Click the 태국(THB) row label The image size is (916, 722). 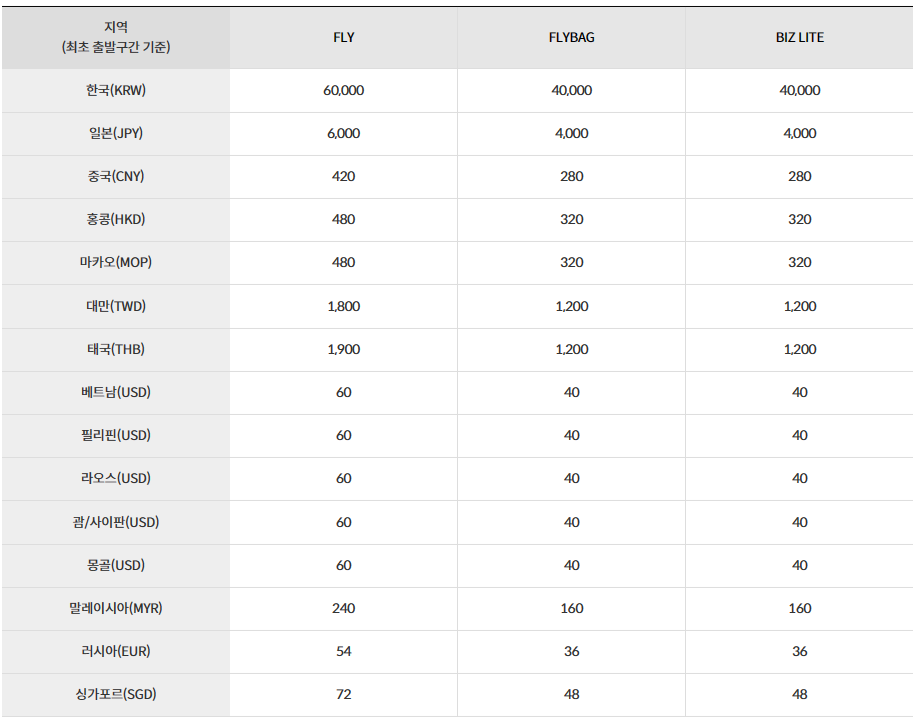click(116, 349)
